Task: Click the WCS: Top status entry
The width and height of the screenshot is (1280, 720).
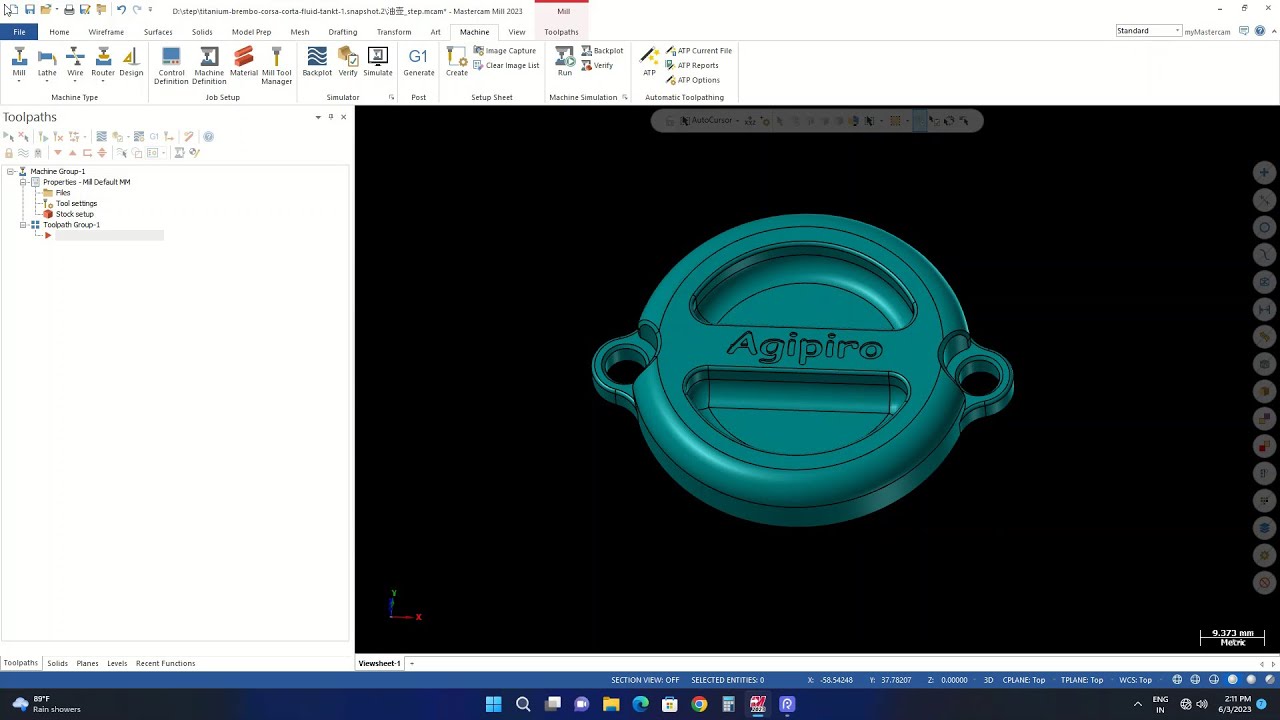Action: pos(1135,680)
